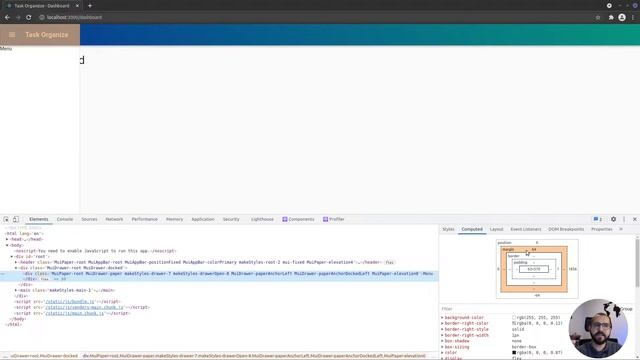Open the DevTools customize kebab menu
Viewport: 640px width, 360px height.
(624, 219)
